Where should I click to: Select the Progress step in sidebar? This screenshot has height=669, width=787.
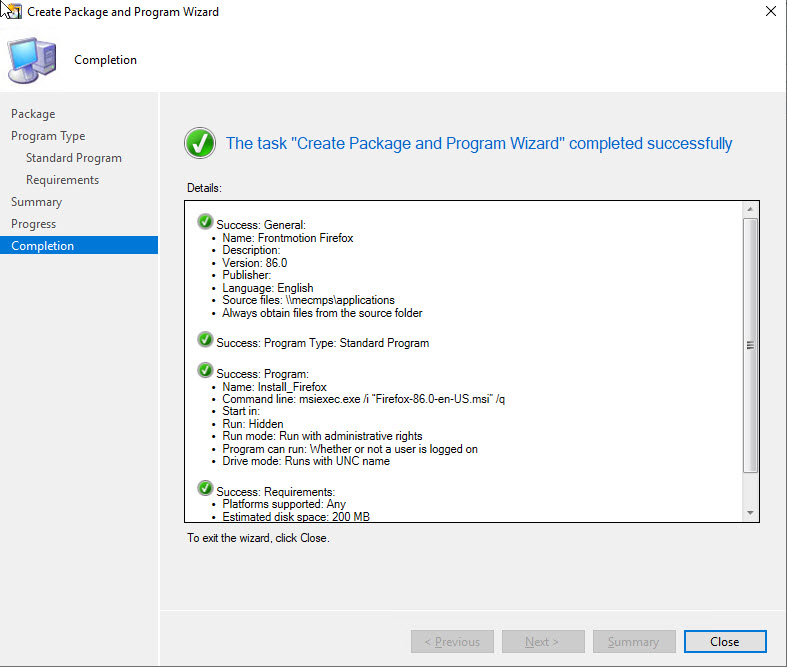(33, 224)
